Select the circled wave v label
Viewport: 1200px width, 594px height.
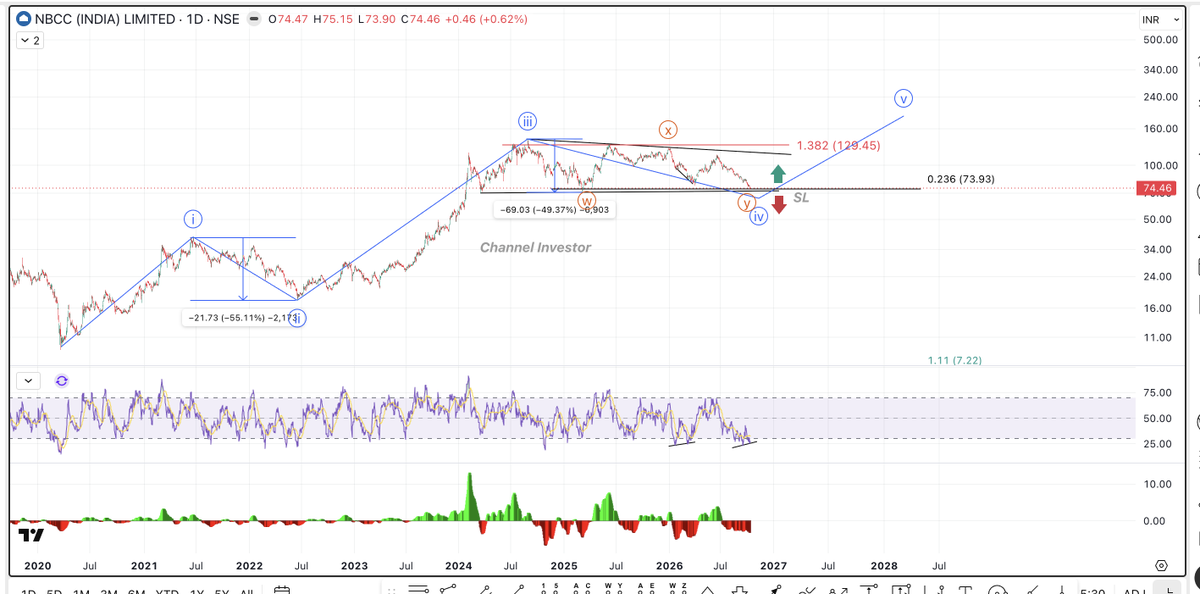[x=904, y=99]
